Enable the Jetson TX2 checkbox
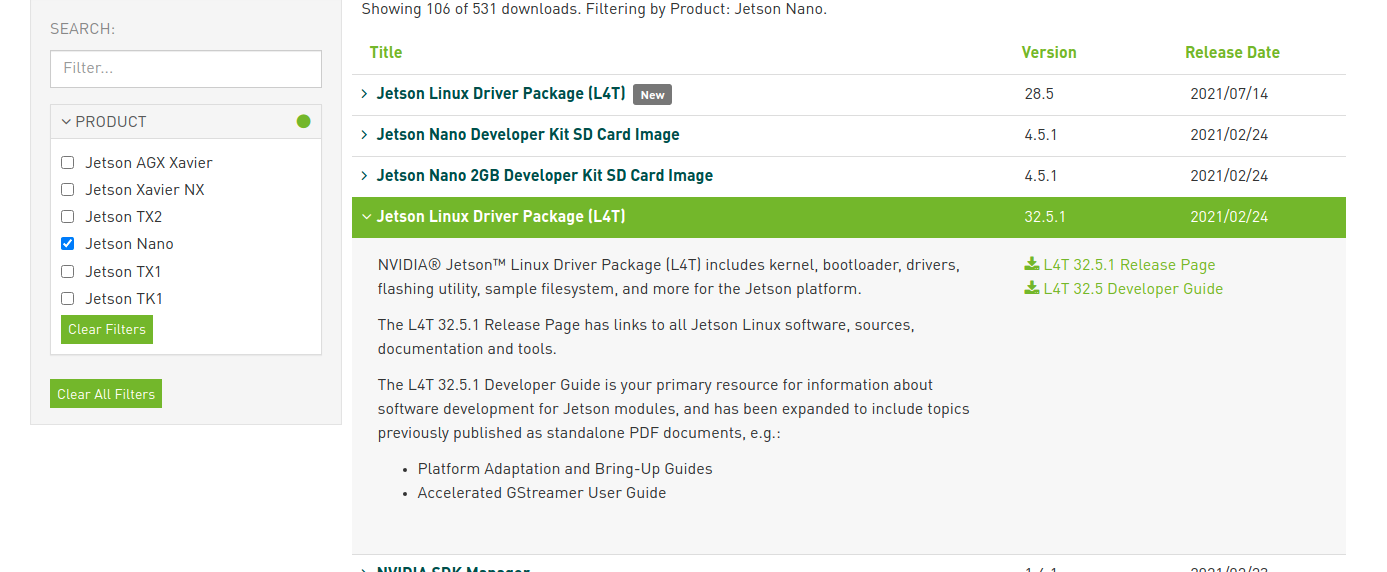 click(x=68, y=217)
